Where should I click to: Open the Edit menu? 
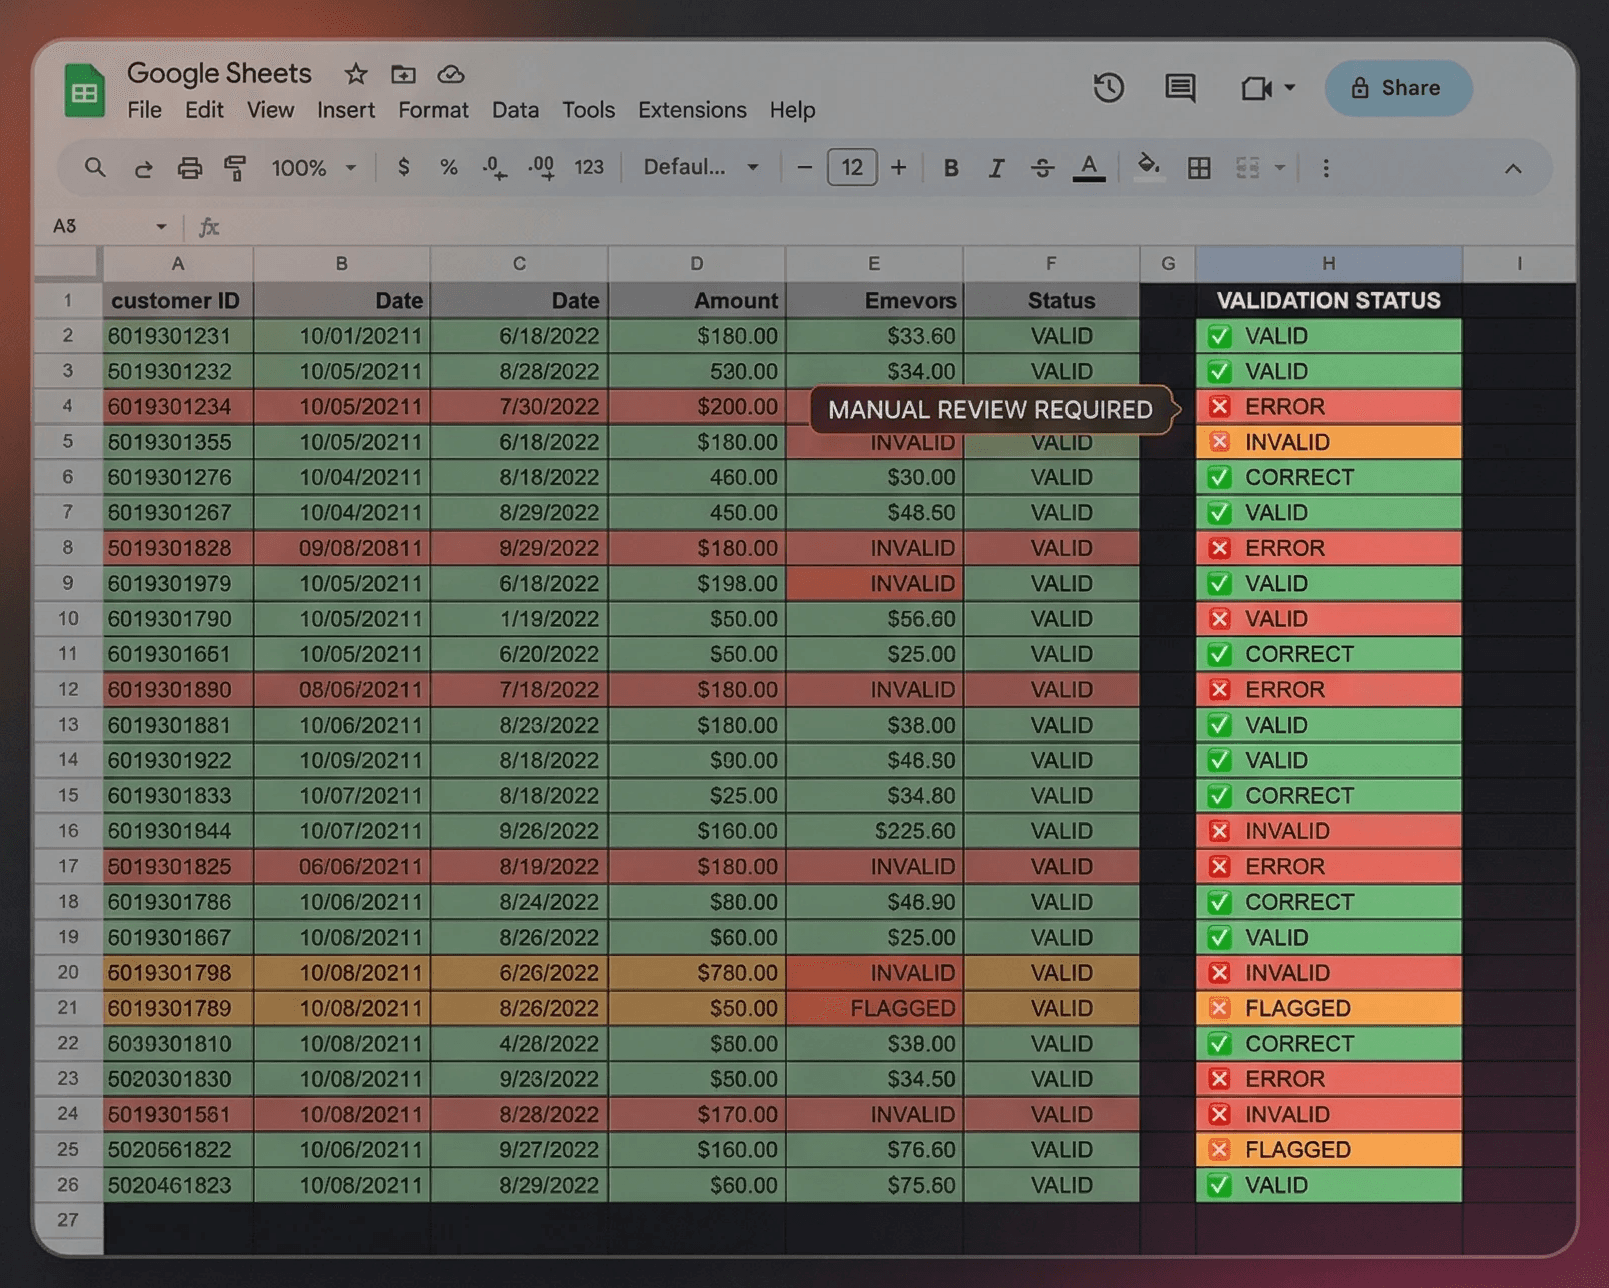click(204, 110)
